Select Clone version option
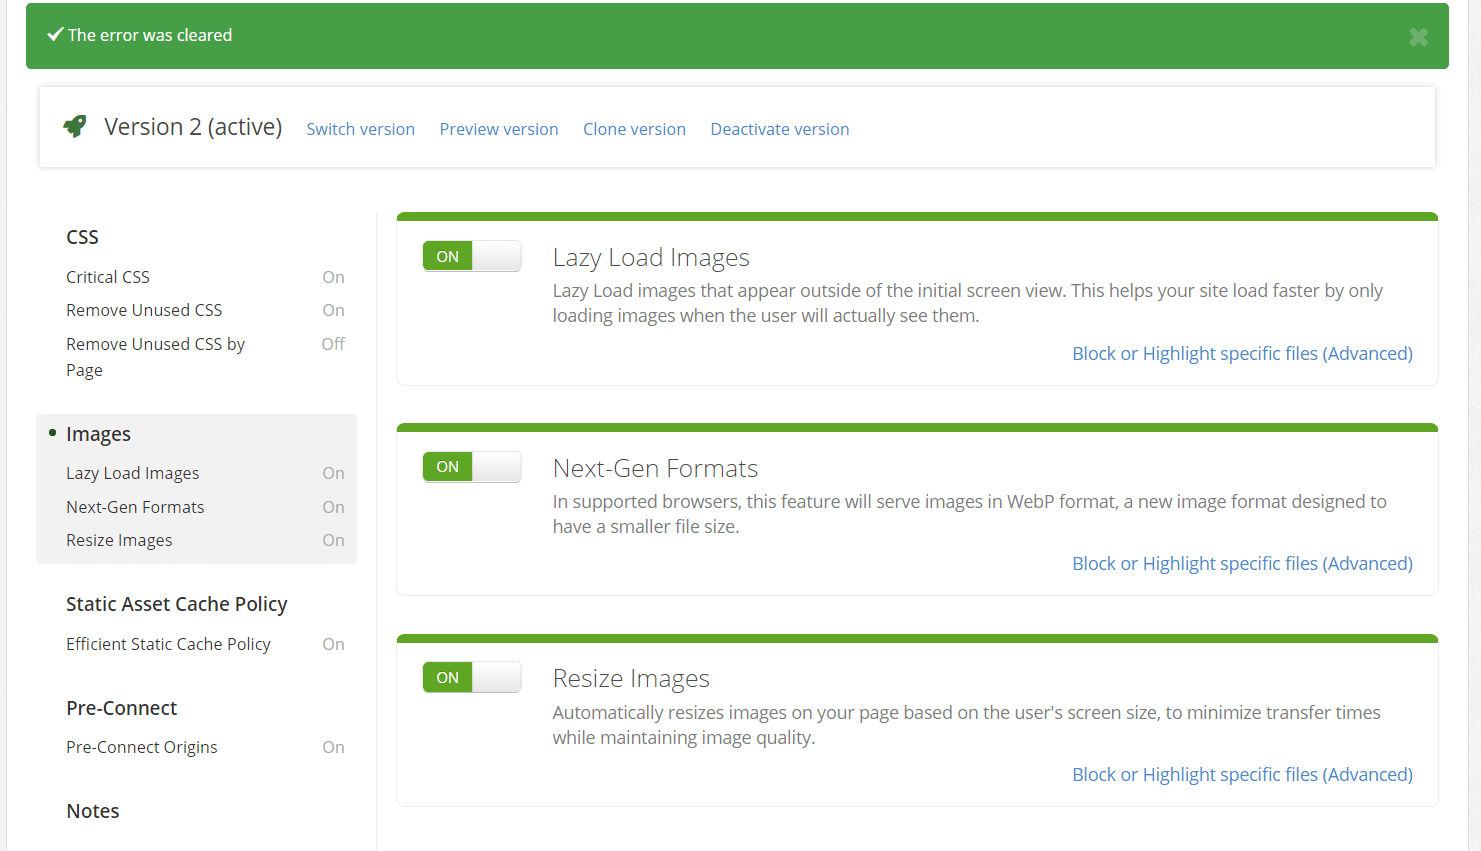 click(x=634, y=129)
